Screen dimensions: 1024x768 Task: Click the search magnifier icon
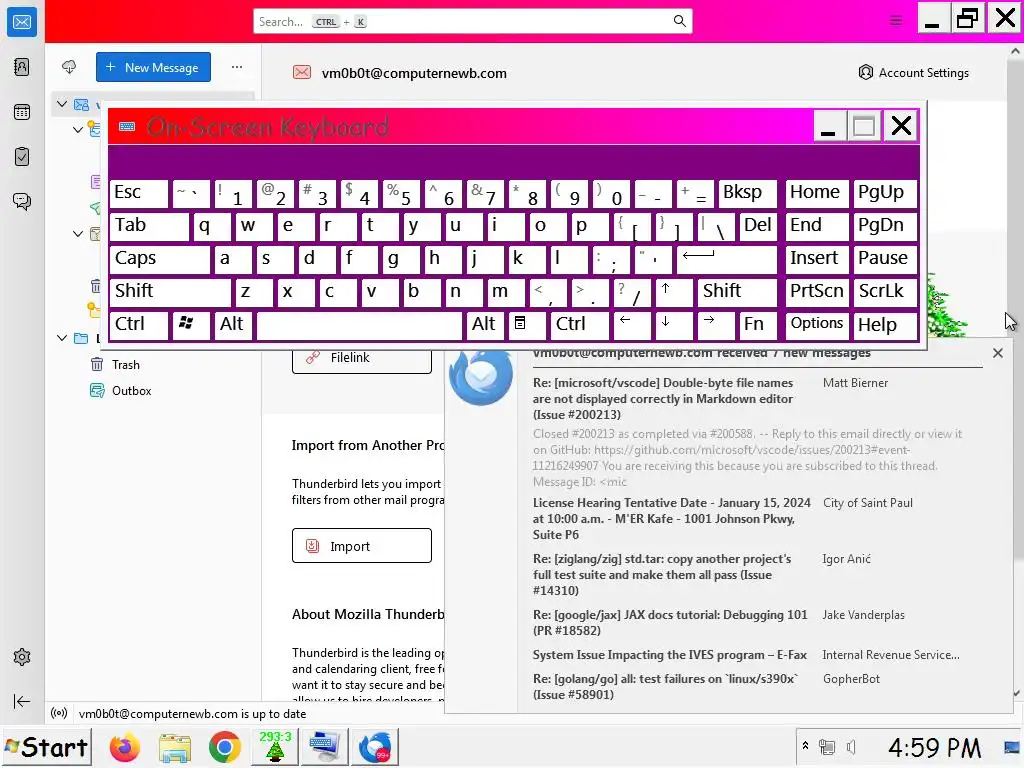point(679,21)
